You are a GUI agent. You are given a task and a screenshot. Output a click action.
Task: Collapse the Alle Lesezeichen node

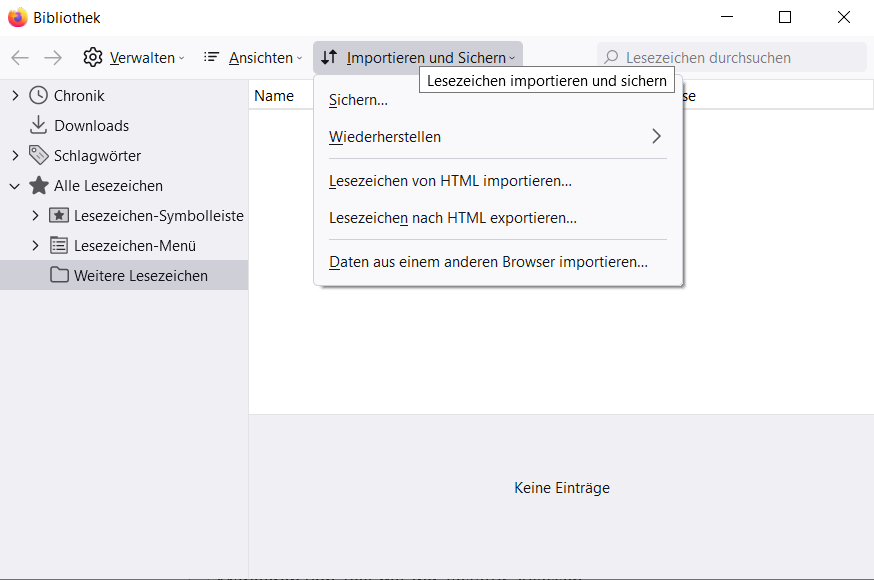click(x=15, y=186)
